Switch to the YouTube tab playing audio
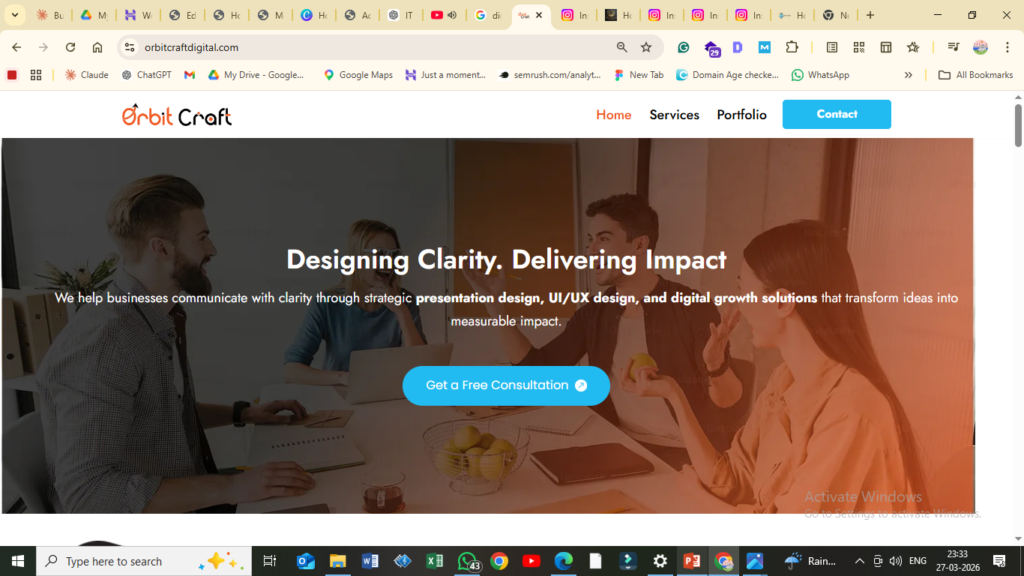 coord(444,15)
